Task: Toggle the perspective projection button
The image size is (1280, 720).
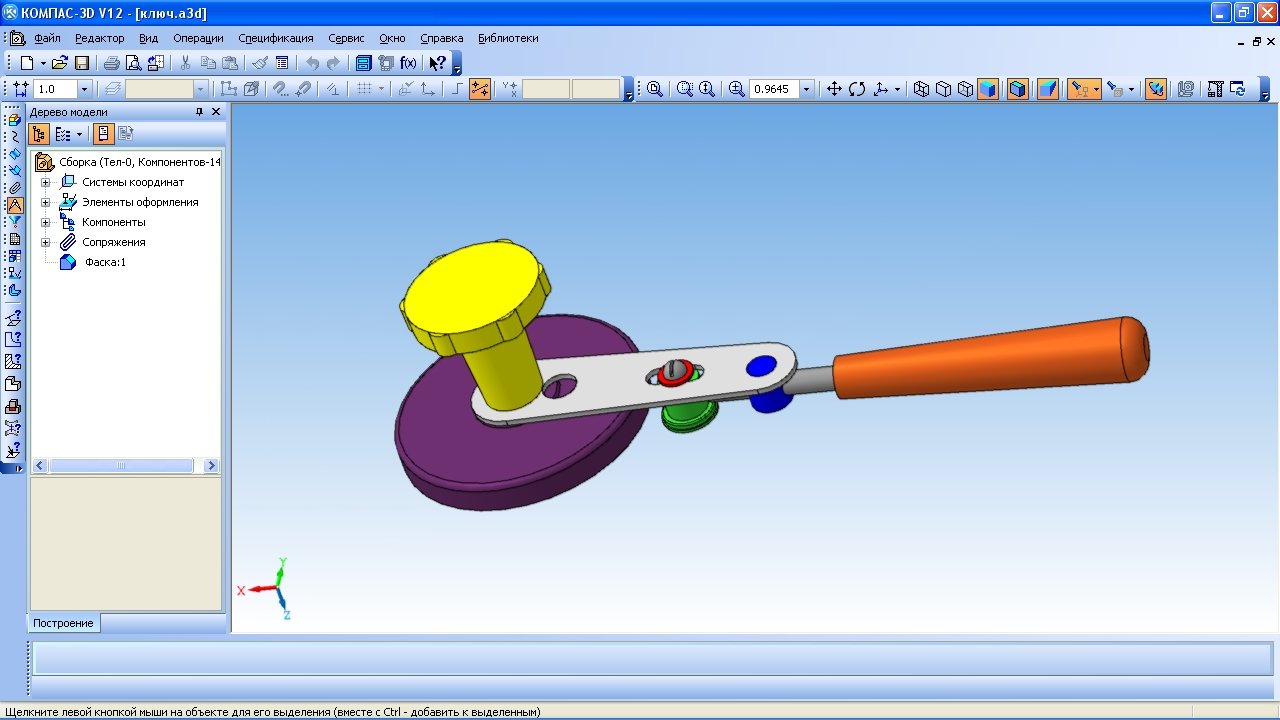Action: coord(1047,89)
